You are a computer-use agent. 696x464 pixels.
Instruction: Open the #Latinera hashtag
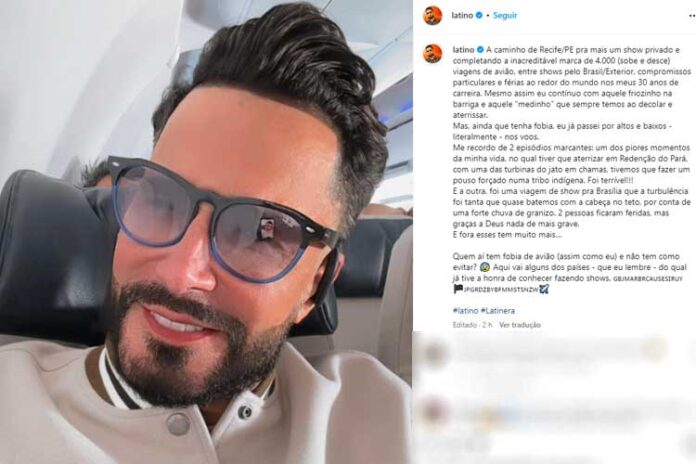(498, 311)
